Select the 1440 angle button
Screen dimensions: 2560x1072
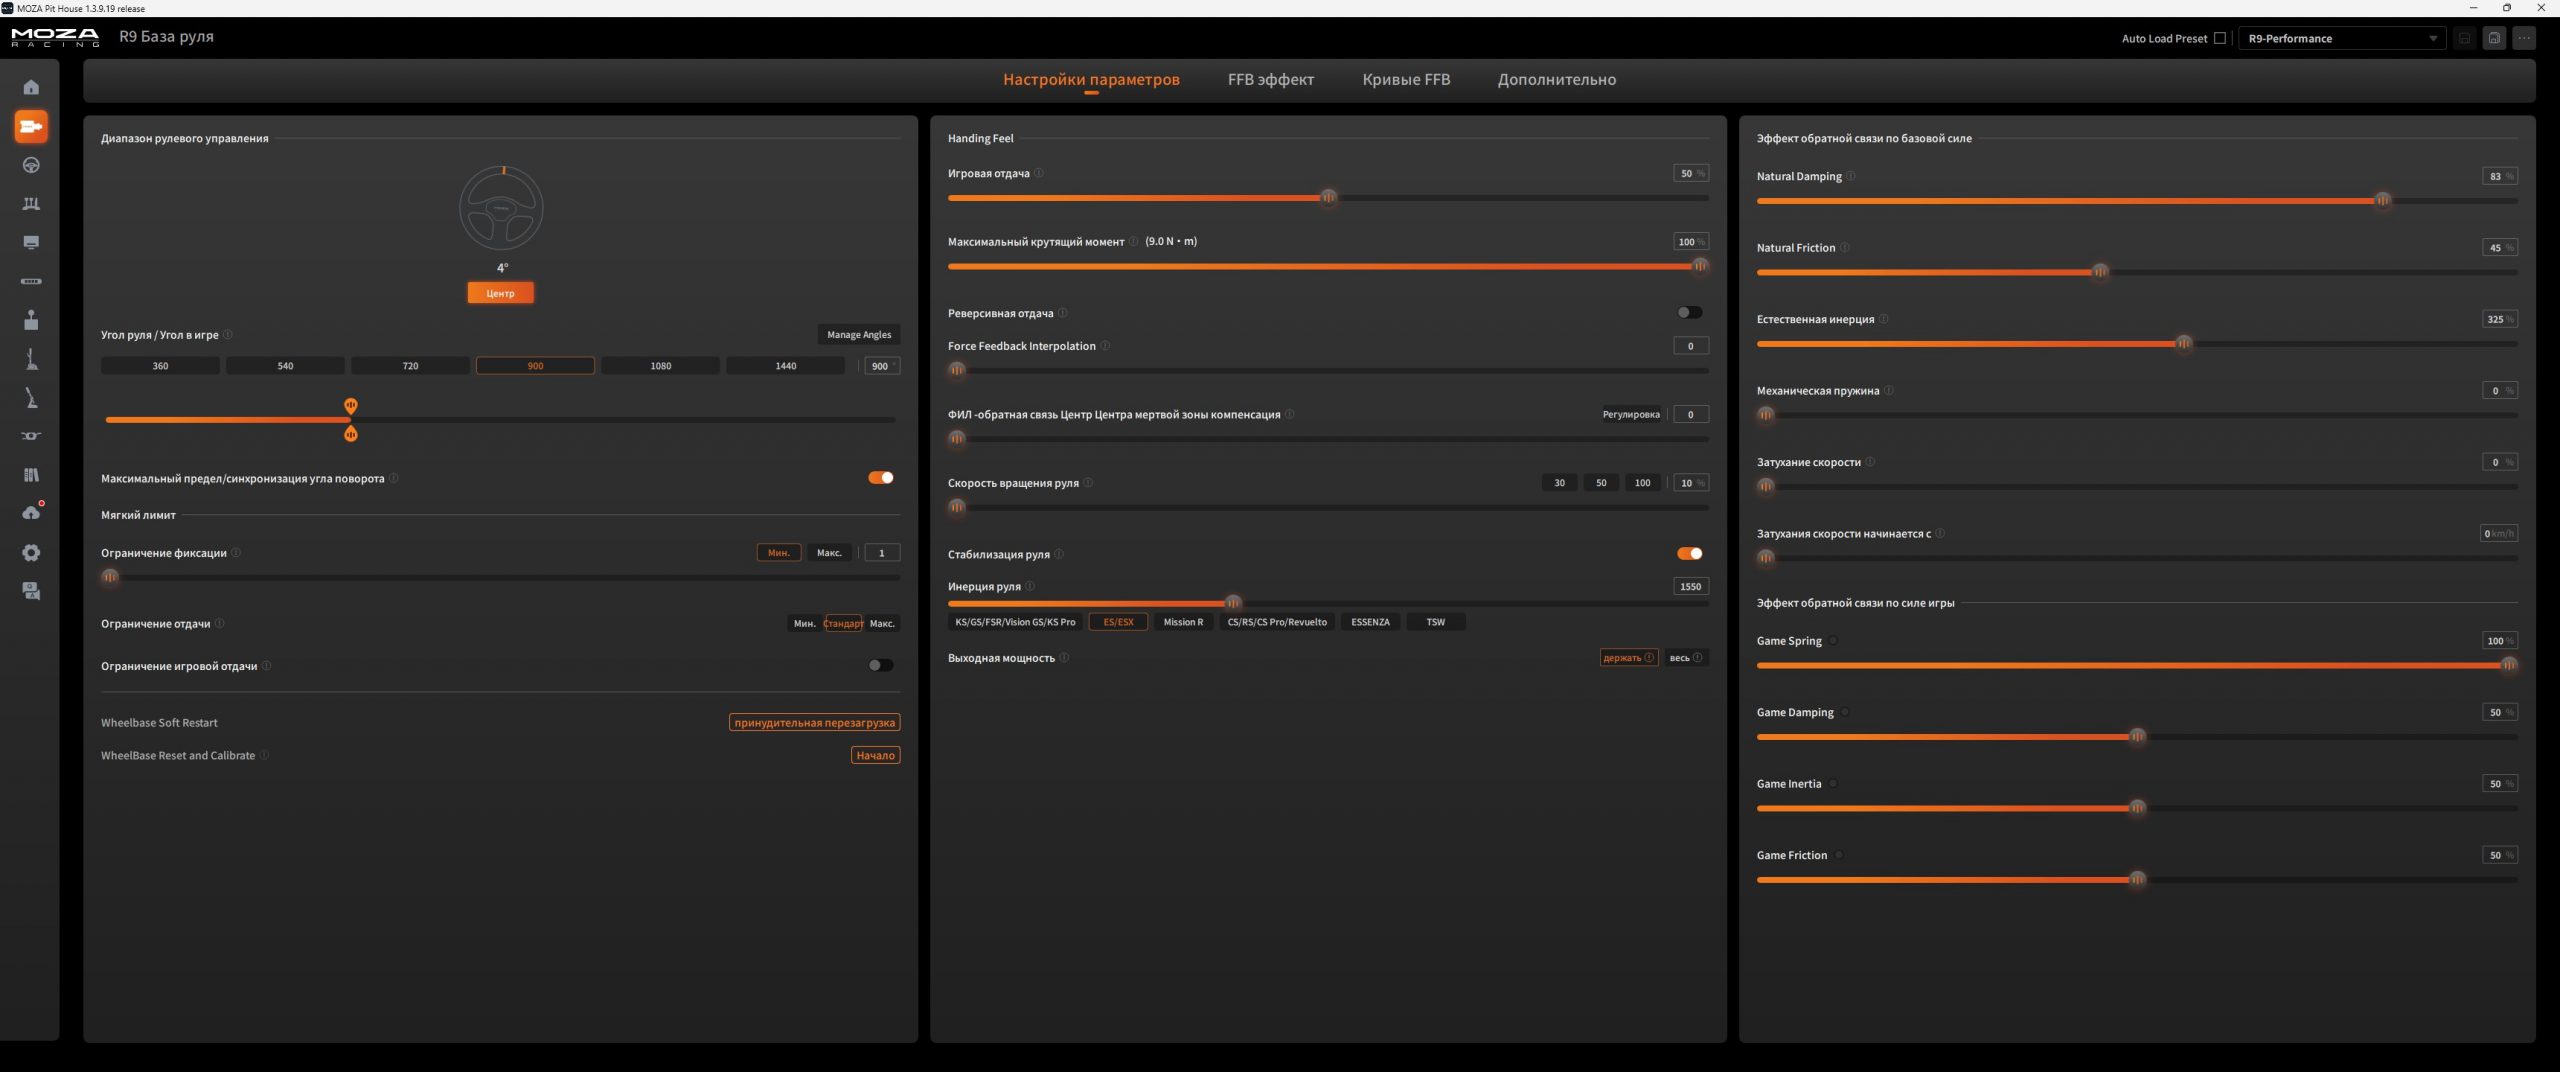pos(786,366)
